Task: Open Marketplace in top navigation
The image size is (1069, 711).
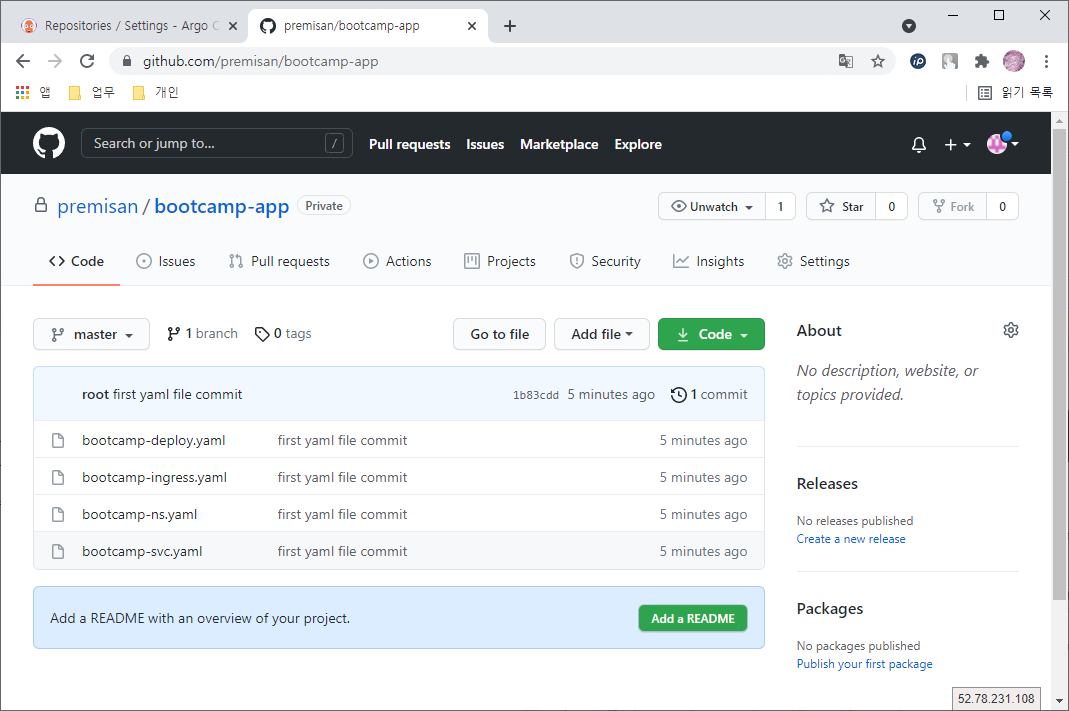Action: coord(559,145)
